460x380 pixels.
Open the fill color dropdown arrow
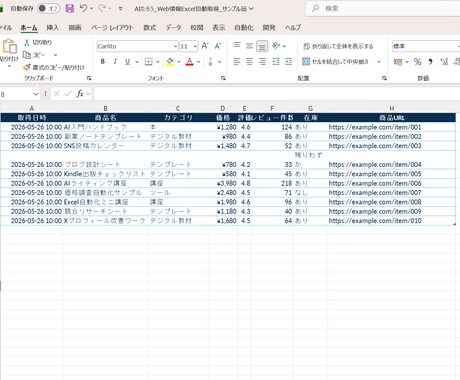pyautogui.click(x=179, y=62)
